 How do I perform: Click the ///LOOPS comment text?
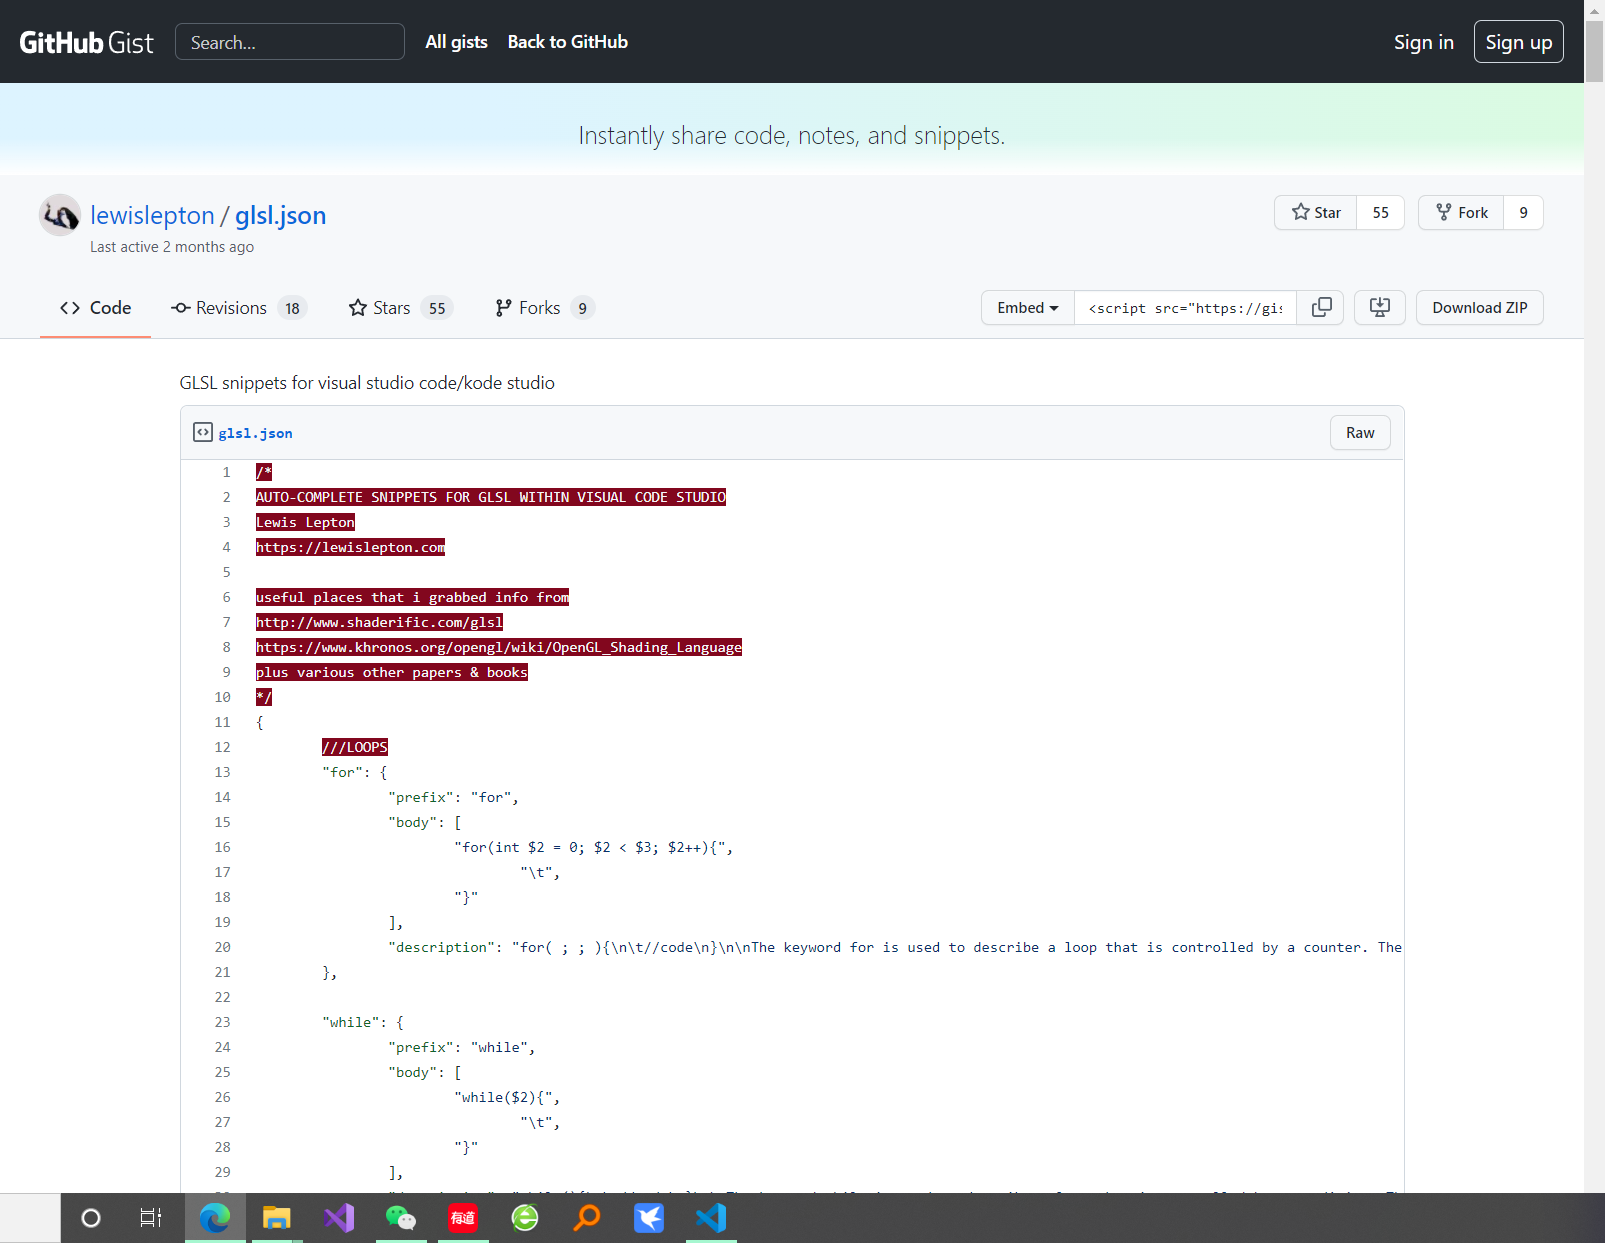[355, 747]
